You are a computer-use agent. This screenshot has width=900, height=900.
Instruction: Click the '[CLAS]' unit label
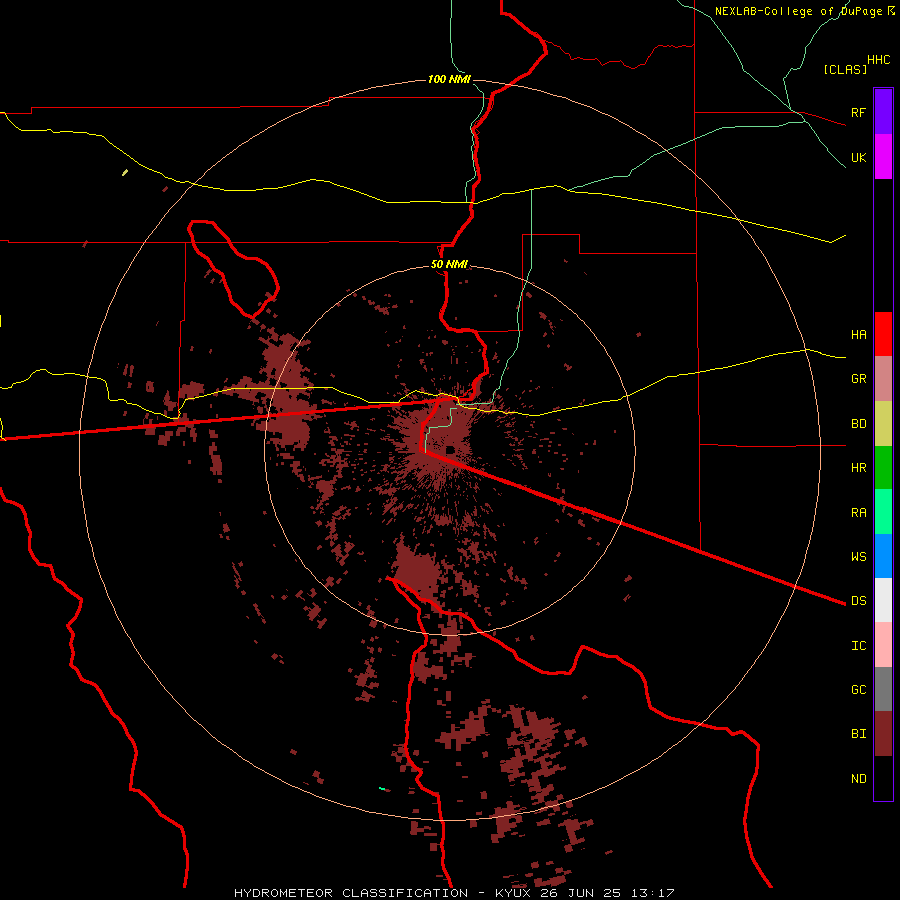click(845, 69)
